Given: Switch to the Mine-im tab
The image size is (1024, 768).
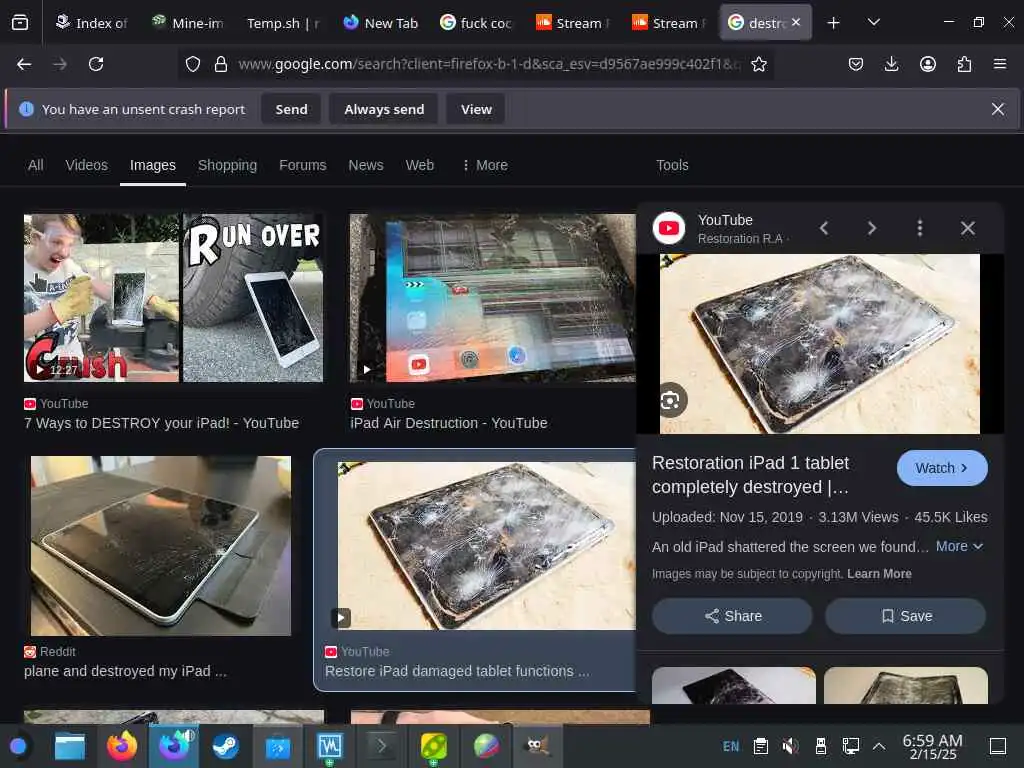Looking at the screenshot, I should click(188, 23).
